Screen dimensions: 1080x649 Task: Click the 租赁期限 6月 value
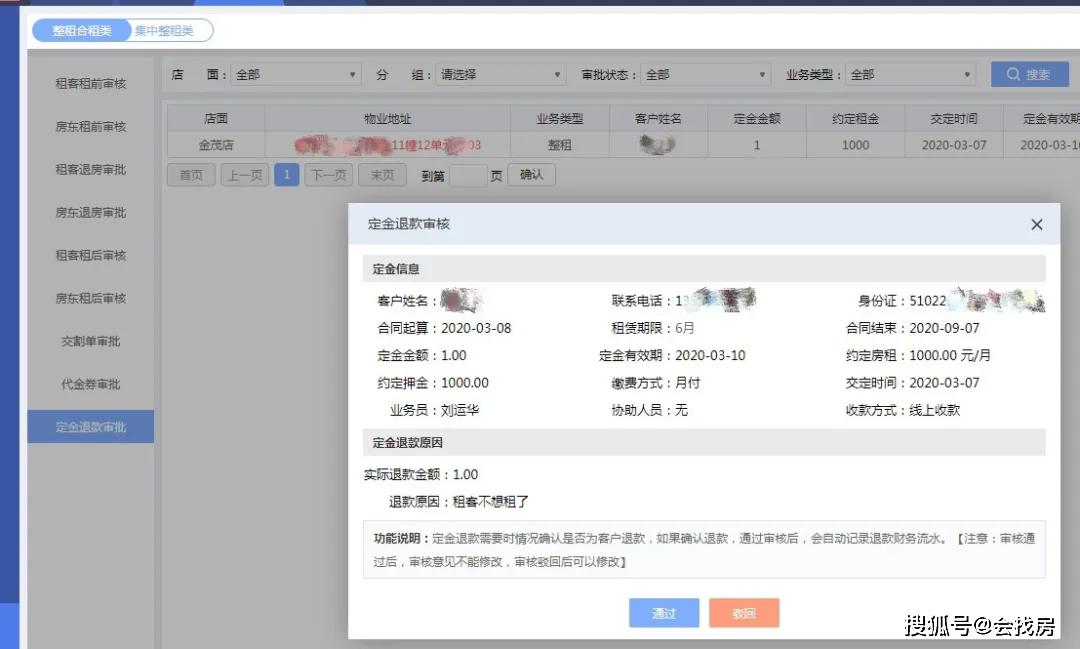pos(685,328)
